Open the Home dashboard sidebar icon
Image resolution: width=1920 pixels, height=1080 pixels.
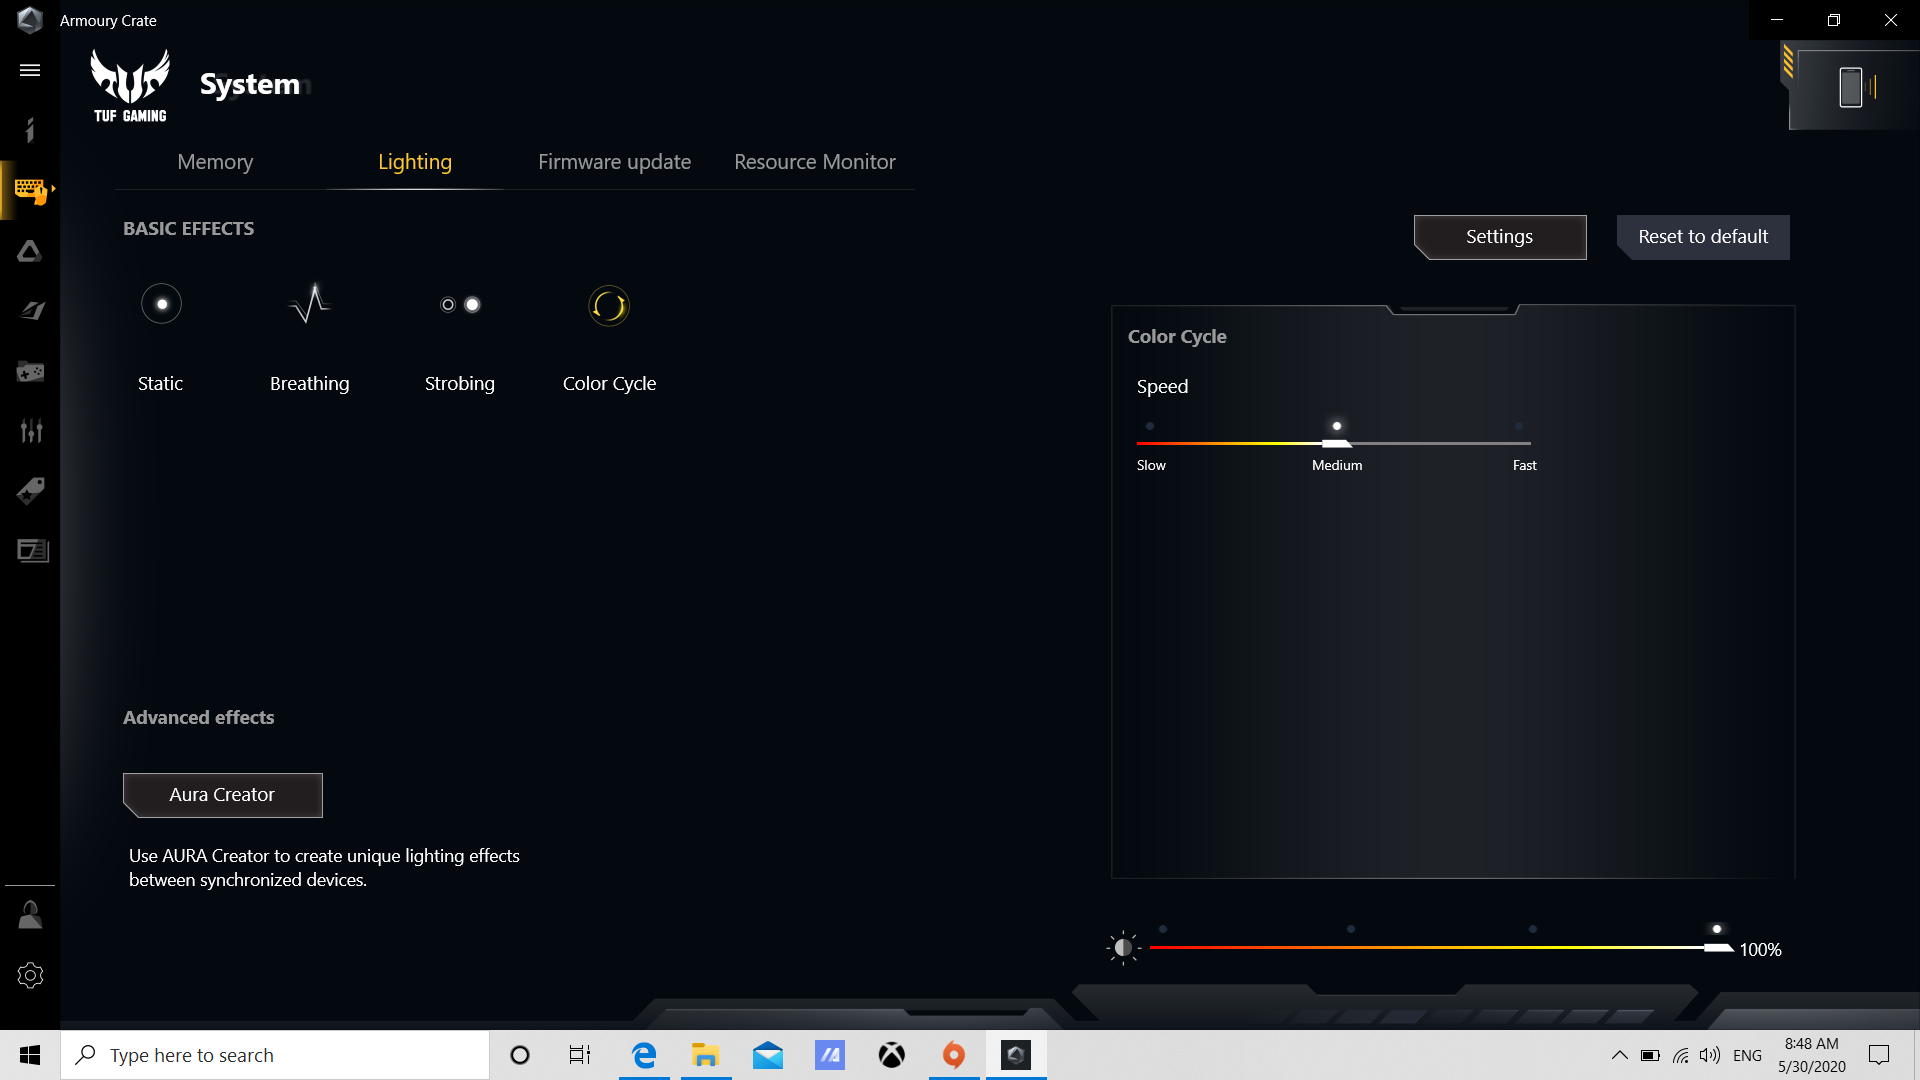pyautogui.click(x=30, y=130)
